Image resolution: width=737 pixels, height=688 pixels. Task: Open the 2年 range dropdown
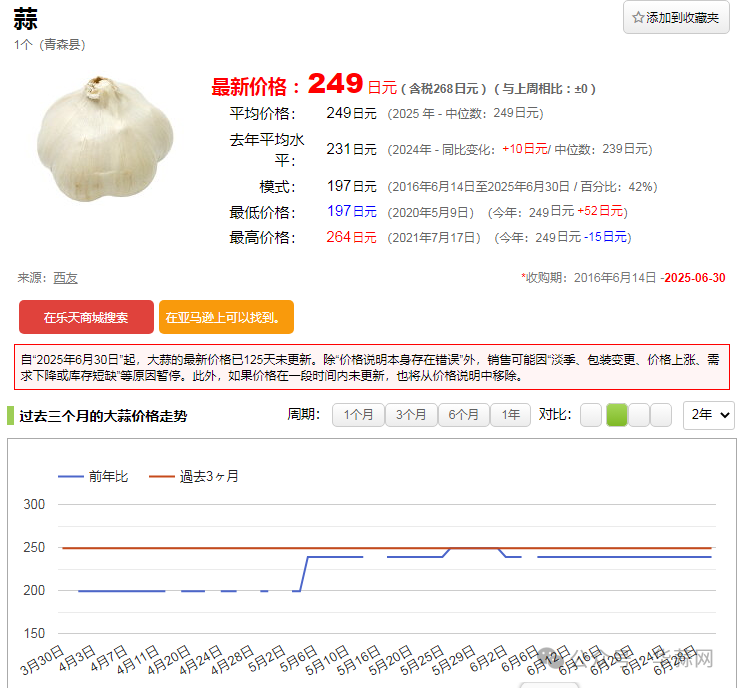coord(708,415)
